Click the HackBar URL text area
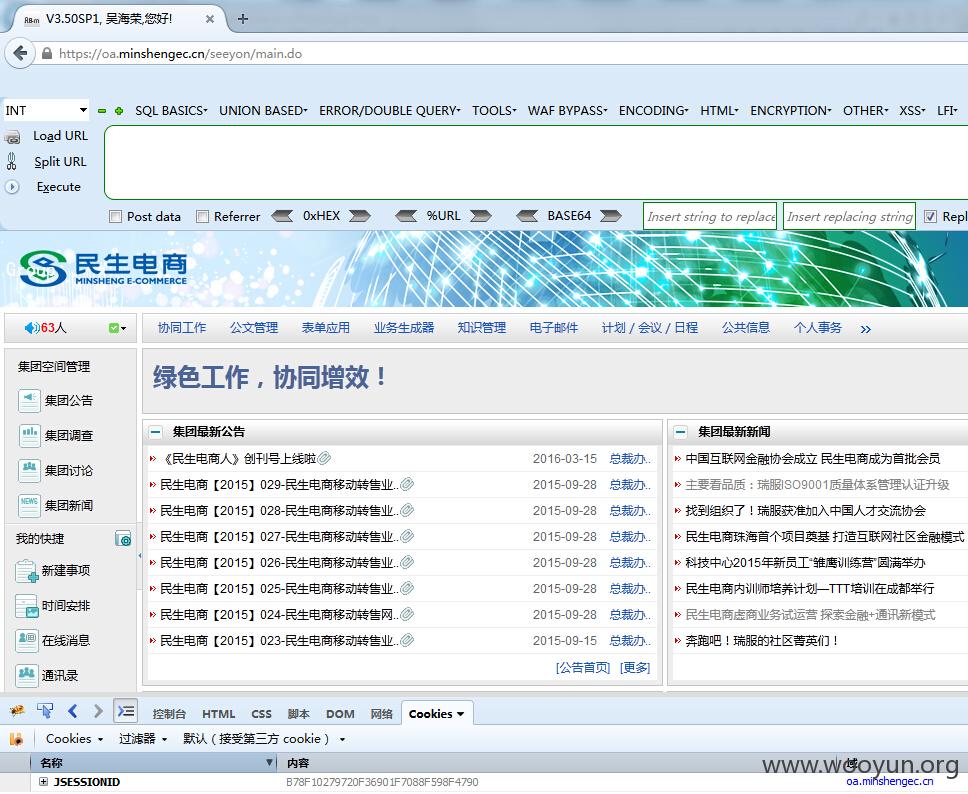Screen dimensions: 968x794 [536, 162]
